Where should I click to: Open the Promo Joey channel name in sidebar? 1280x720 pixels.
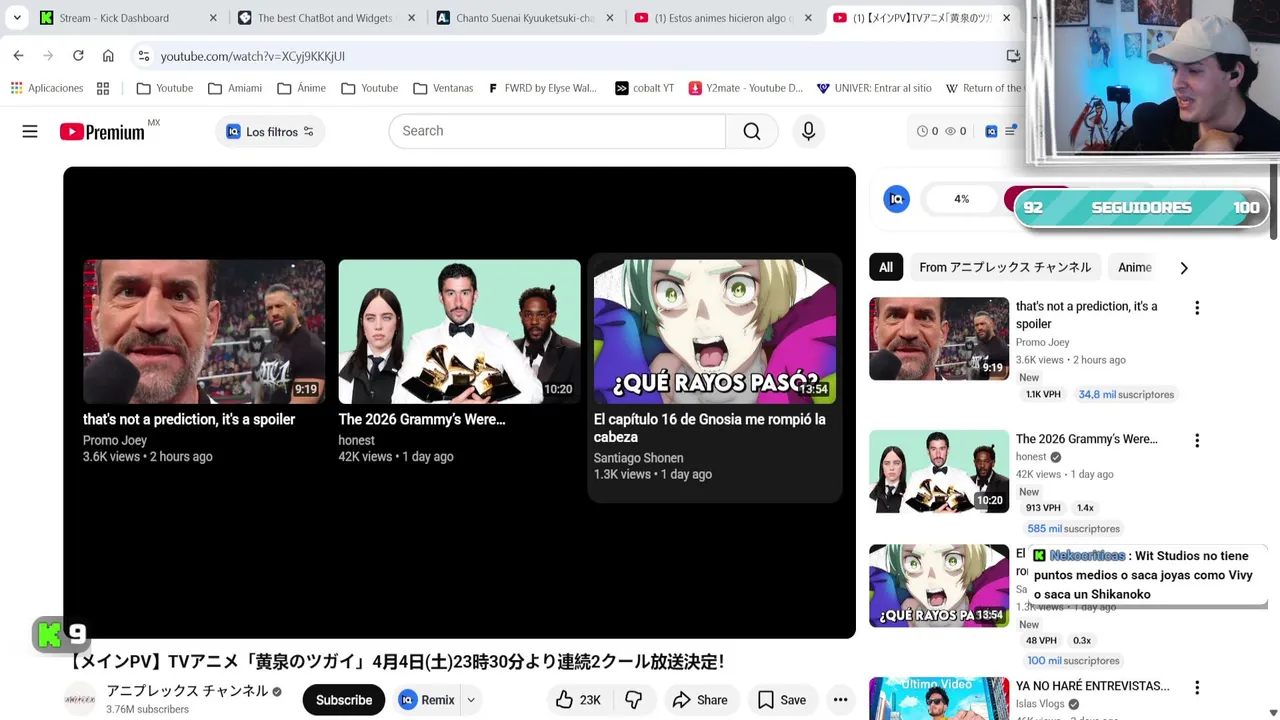pyautogui.click(x=1042, y=342)
